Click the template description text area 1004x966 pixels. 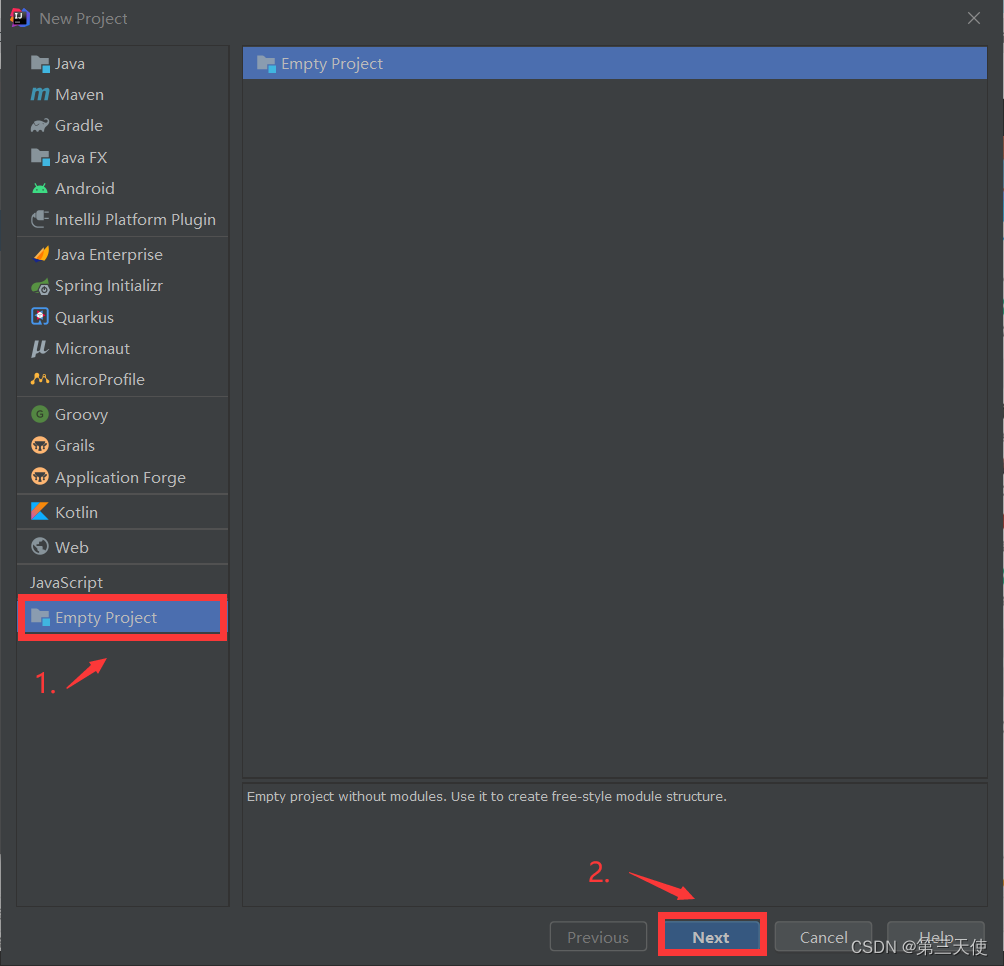615,844
